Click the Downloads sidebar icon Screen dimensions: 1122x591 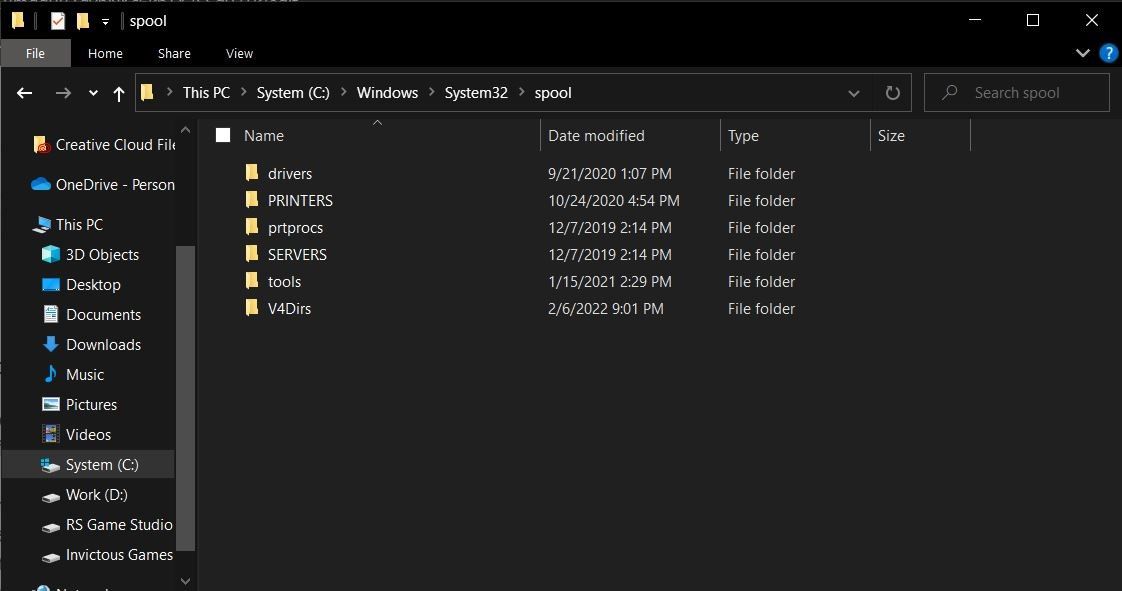[51, 344]
